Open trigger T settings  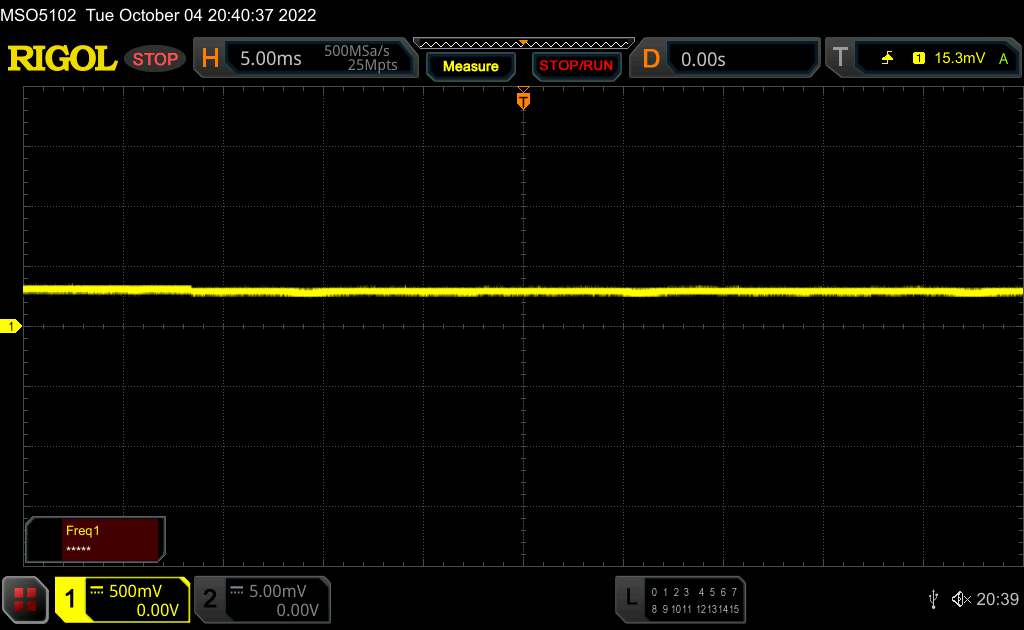[x=840, y=57]
